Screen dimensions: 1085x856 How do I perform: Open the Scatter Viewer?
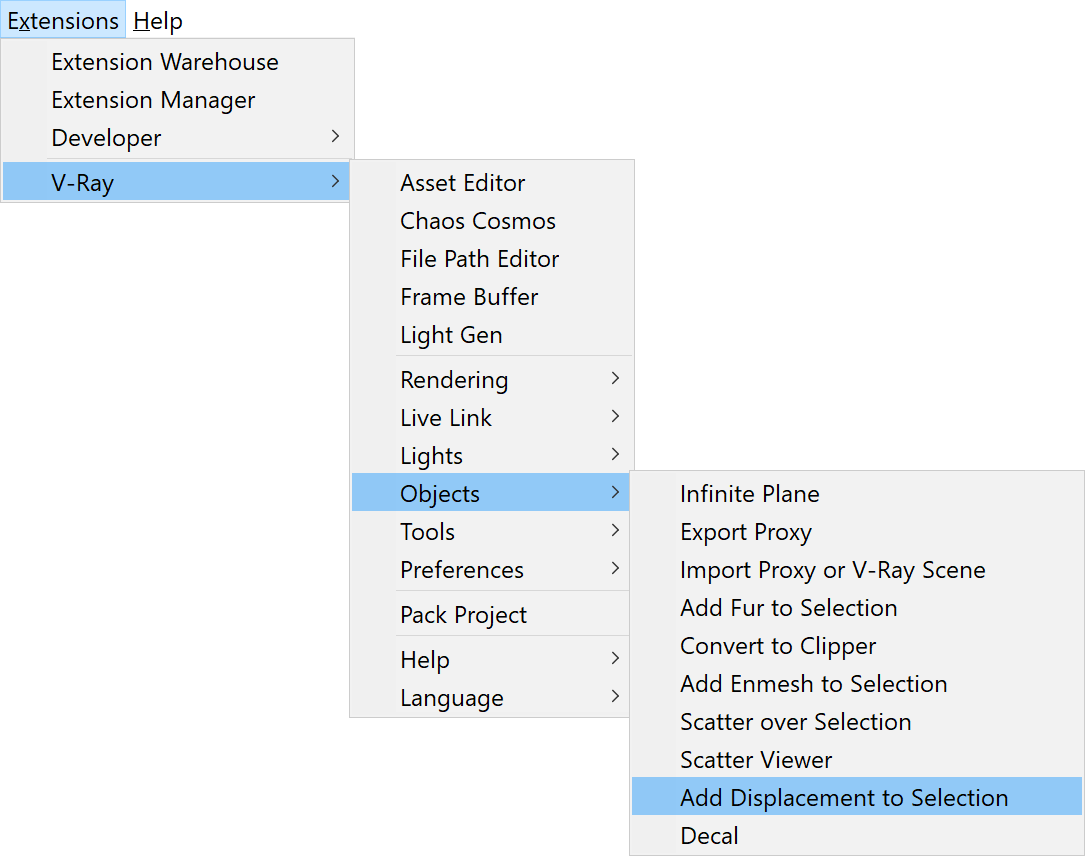[857, 761]
